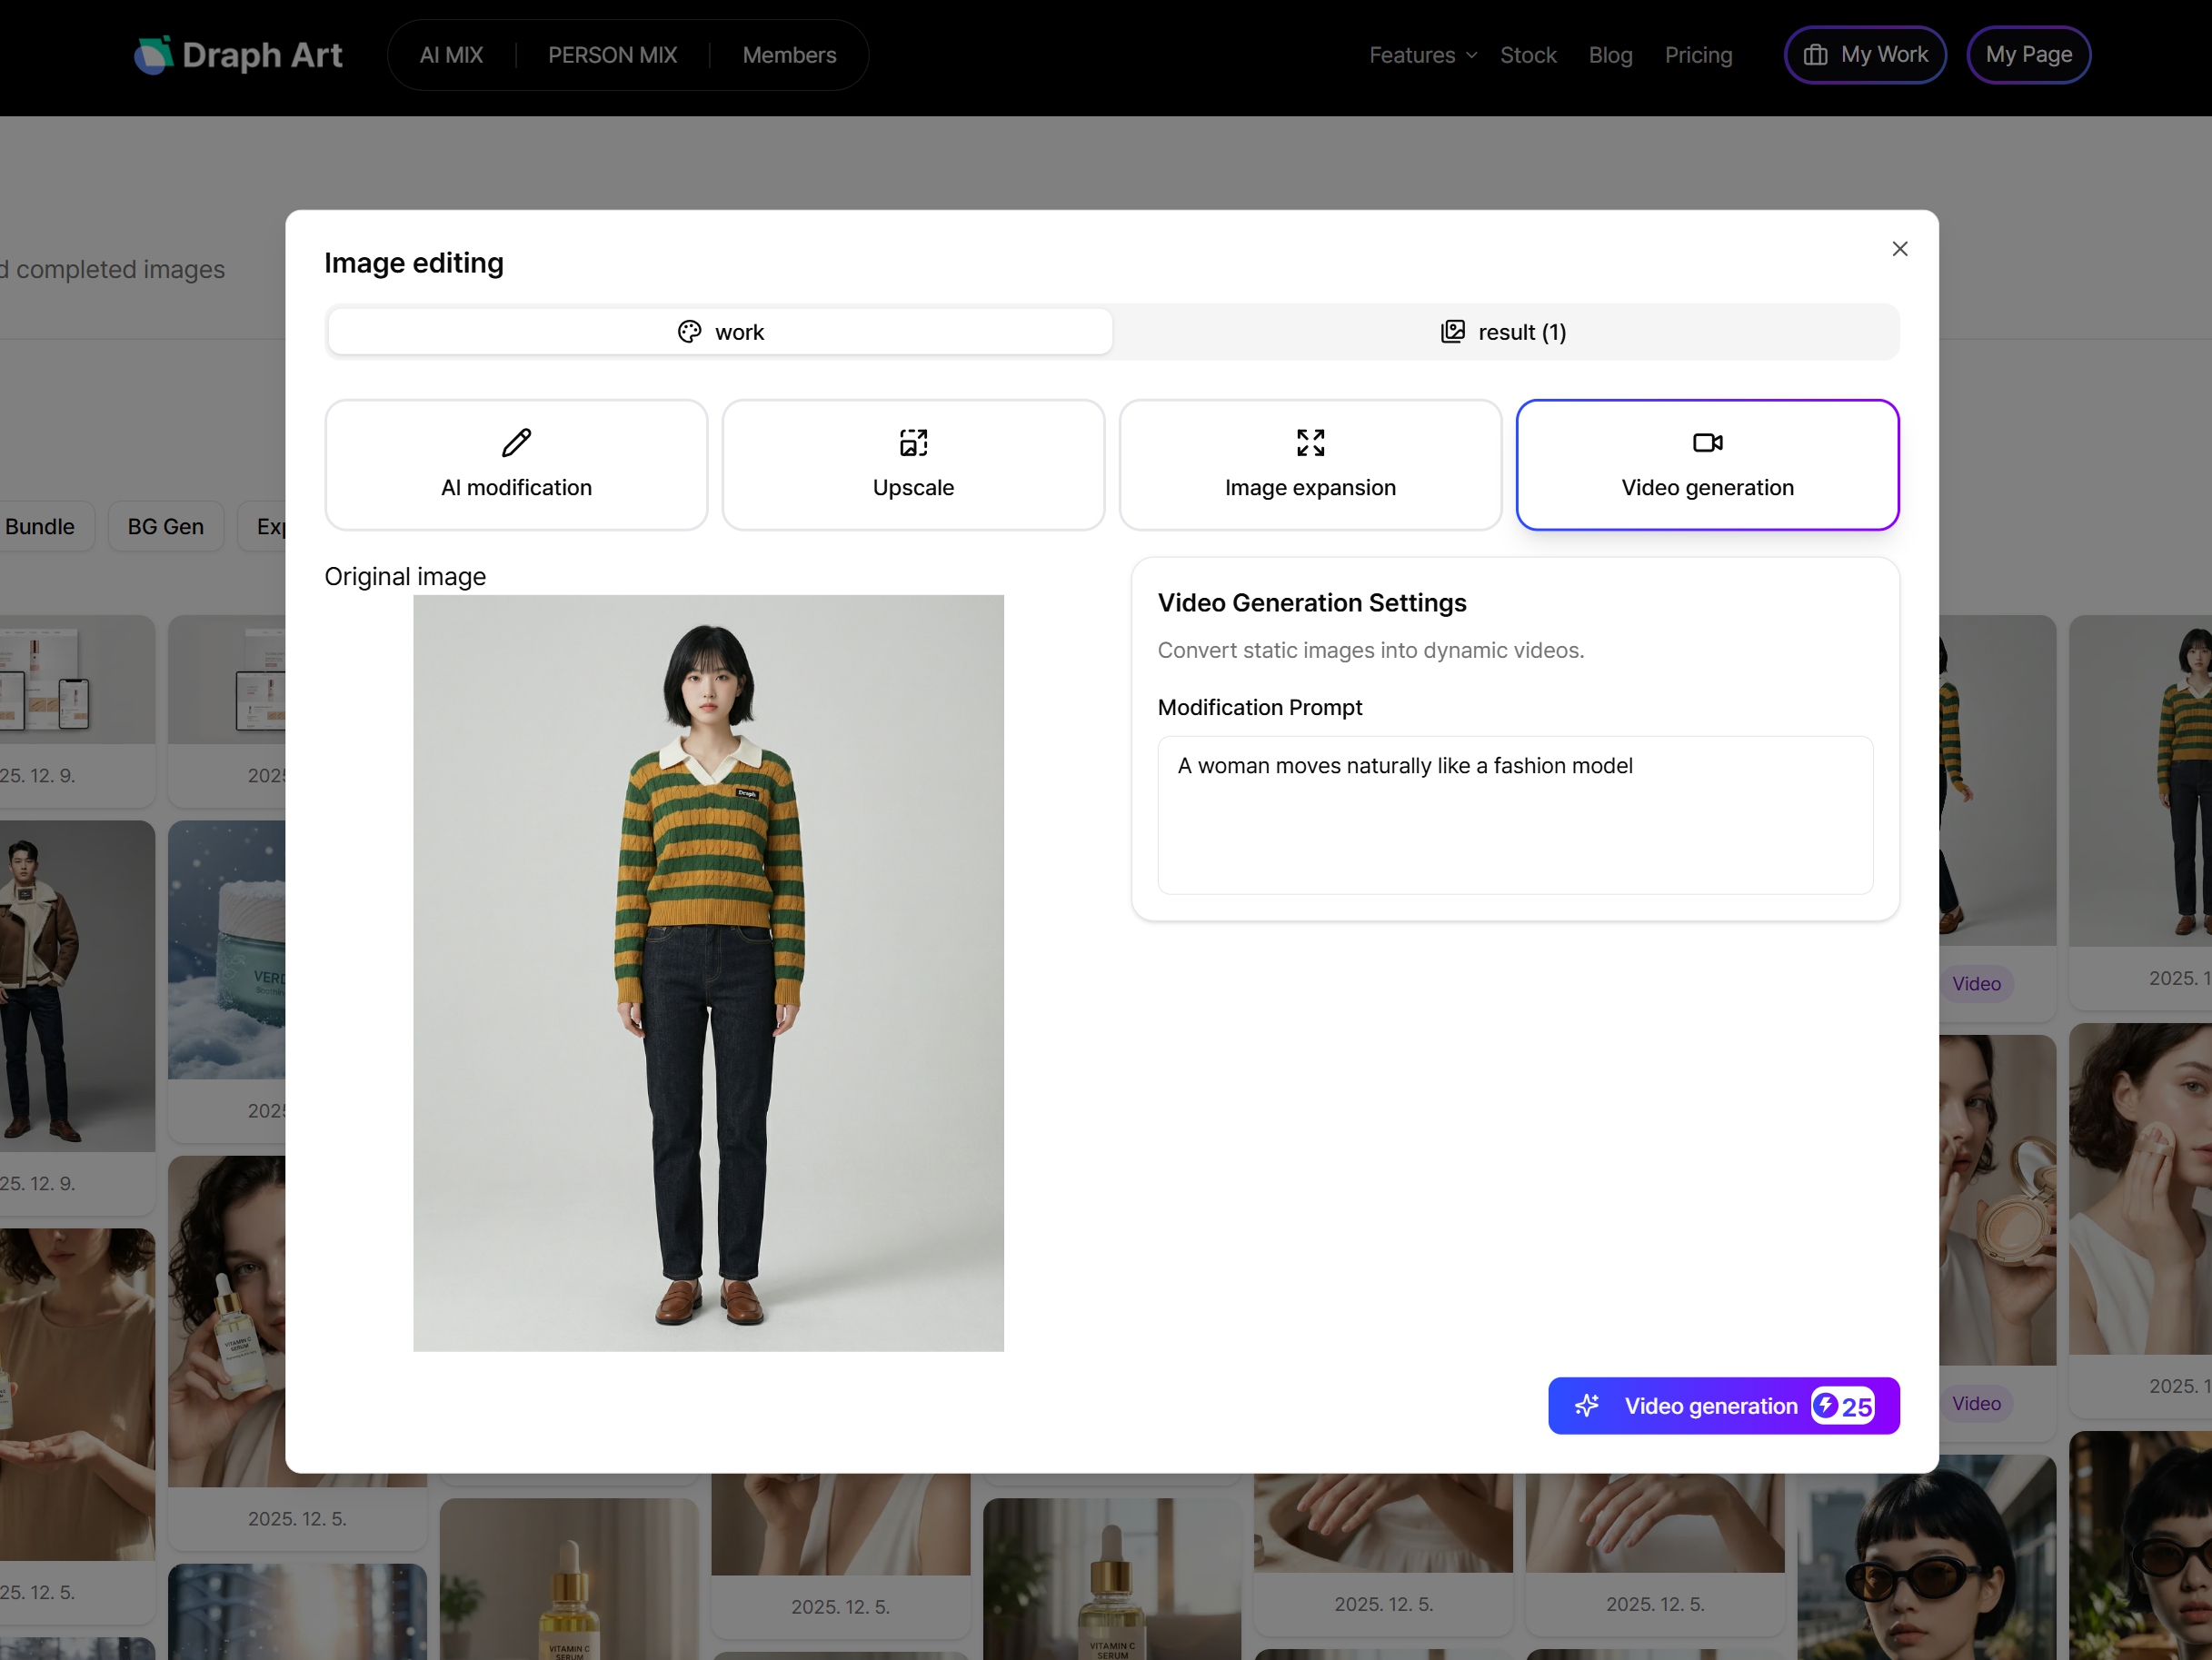The width and height of the screenshot is (2212, 1660).
Task: Select the BG Gen filter chip
Action: [x=165, y=527]
